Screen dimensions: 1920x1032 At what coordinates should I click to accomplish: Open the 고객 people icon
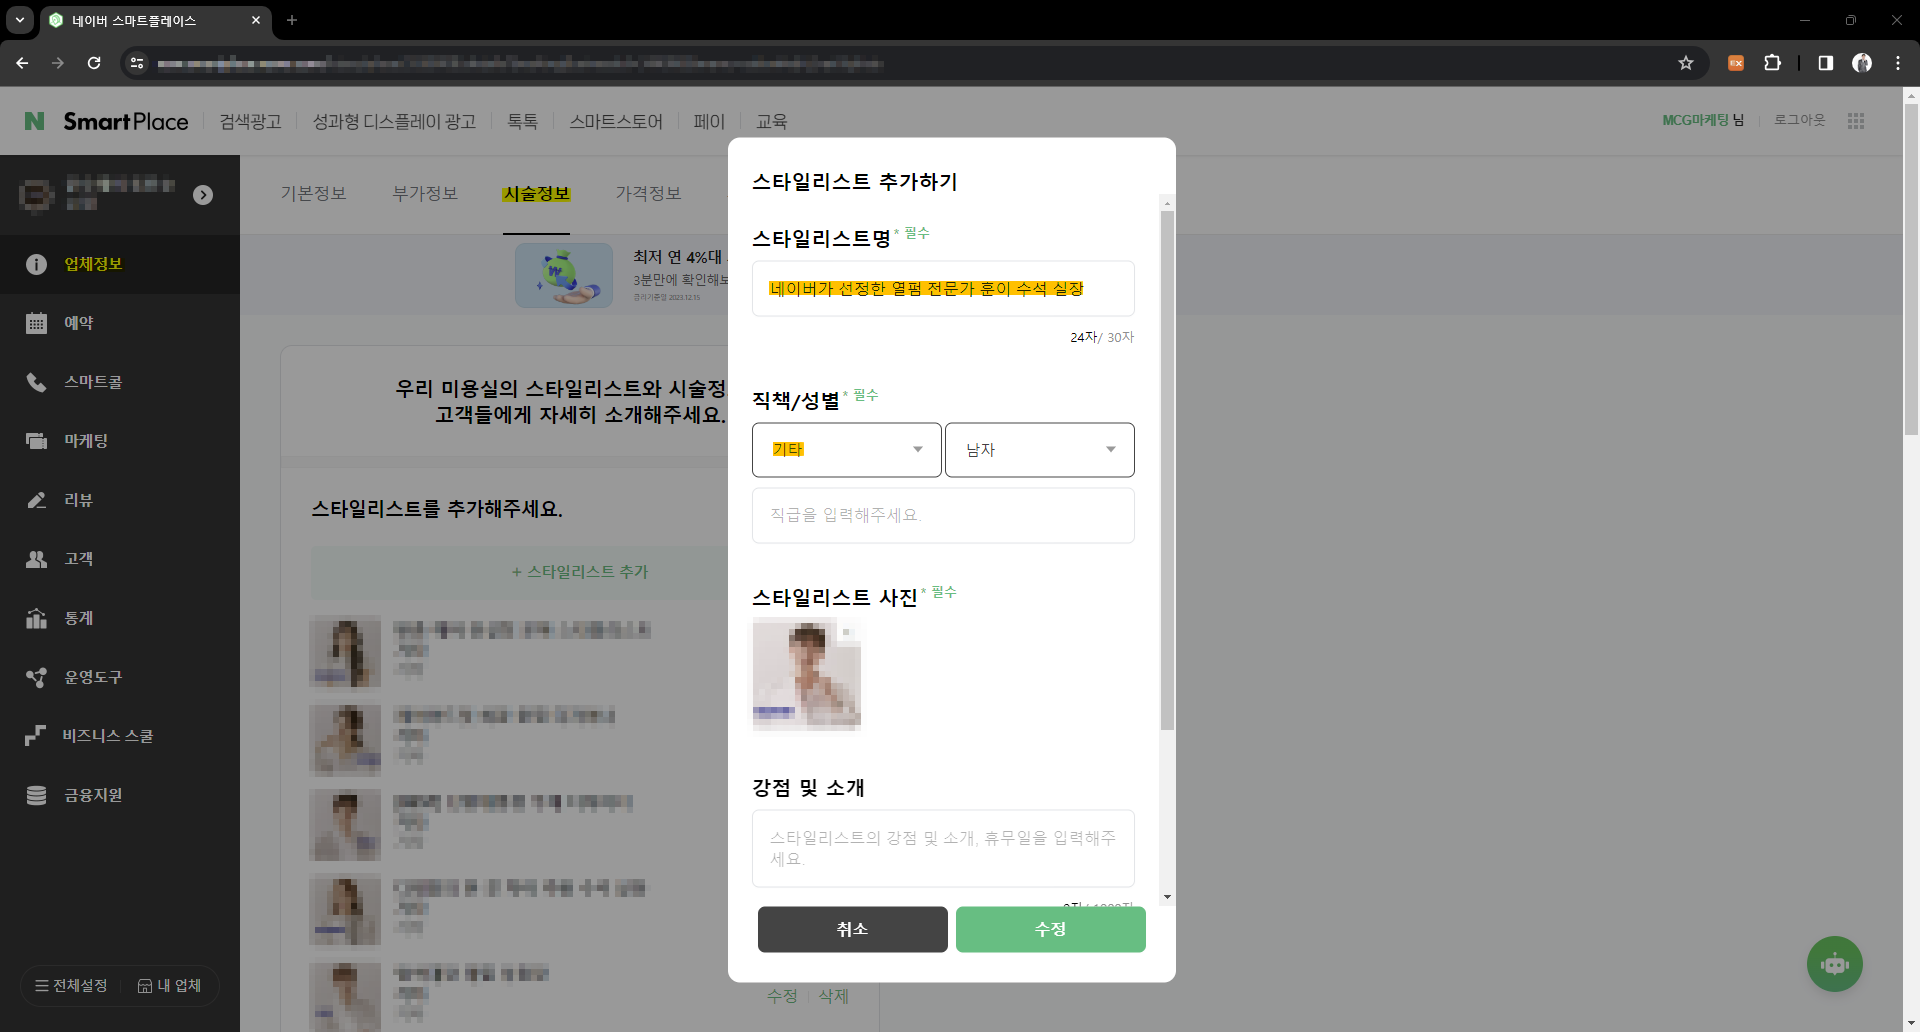tap(36, 559)
